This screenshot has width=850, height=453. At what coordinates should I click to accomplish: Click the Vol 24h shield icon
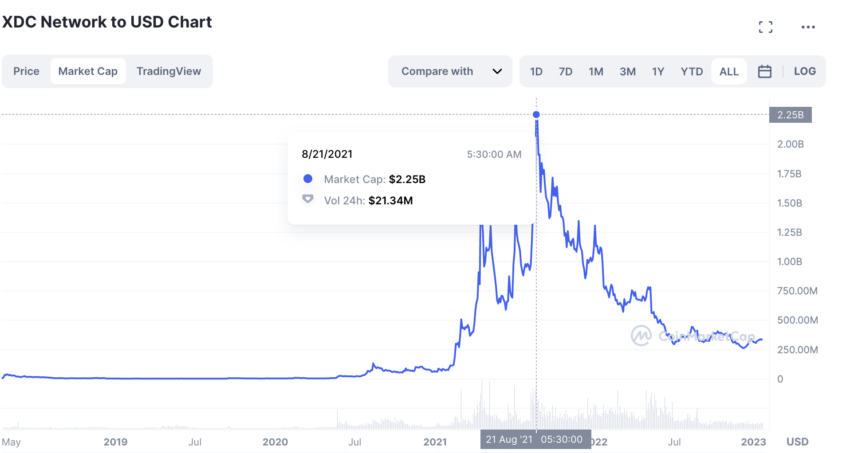click(x=308, y=199)
